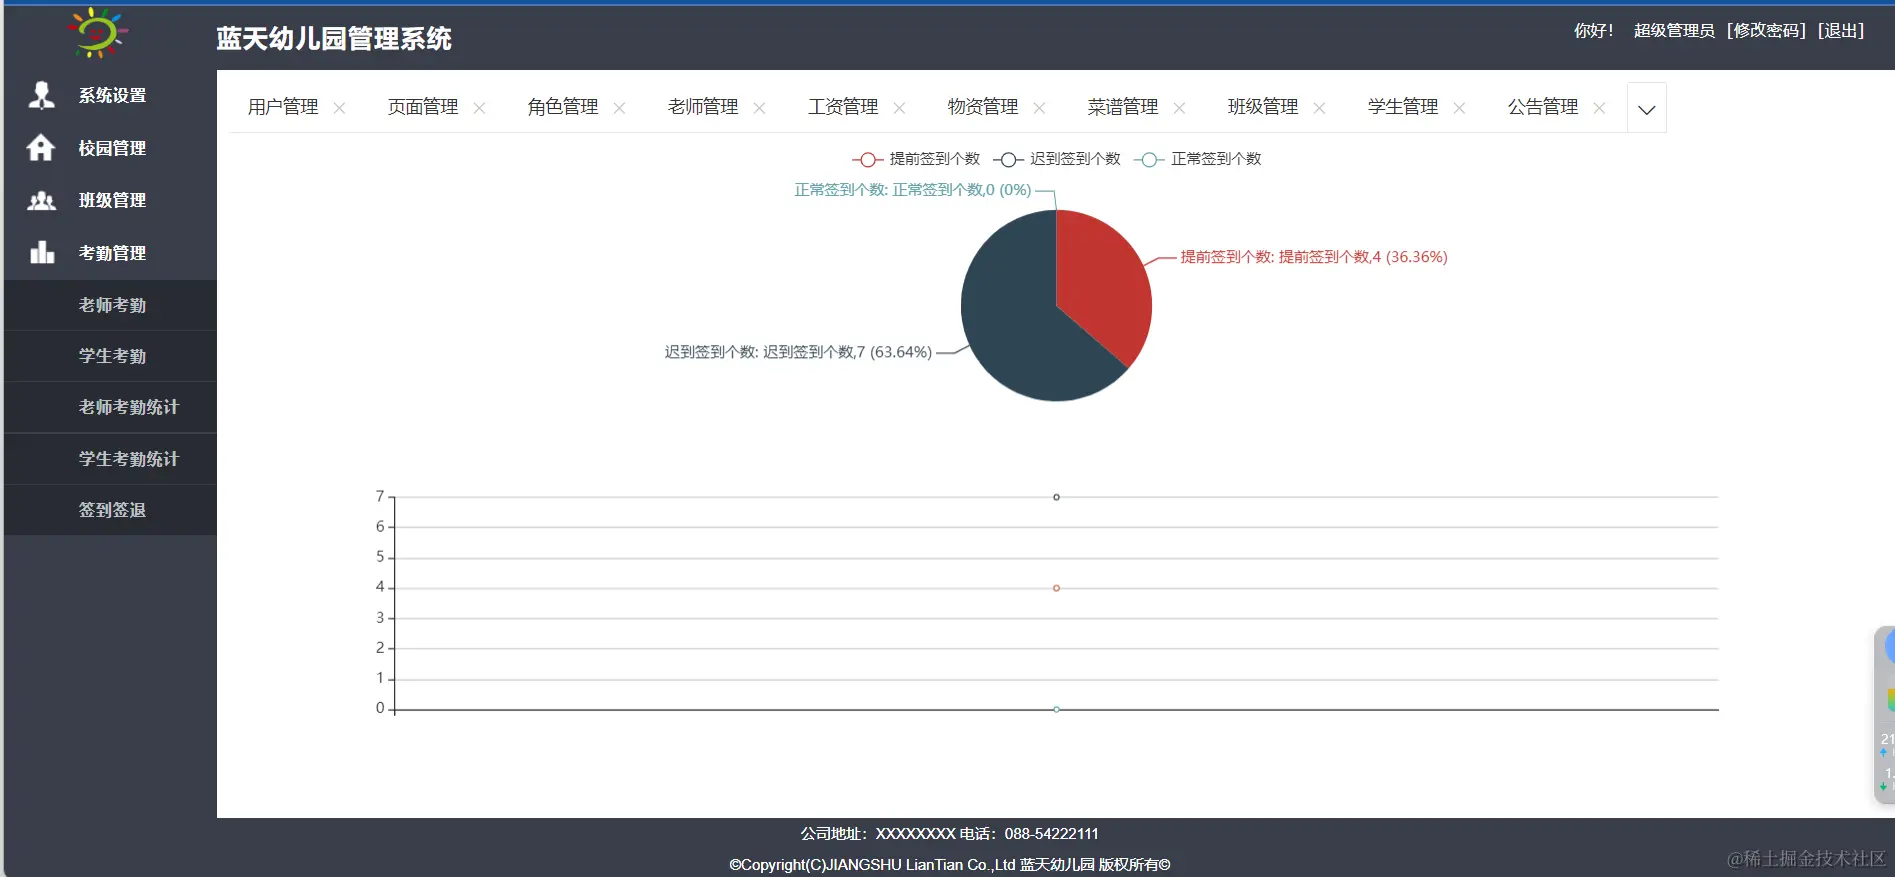Switch to 用户管理 tab
This screenshot has width=1895, height=877.
[x=283, y=107]
